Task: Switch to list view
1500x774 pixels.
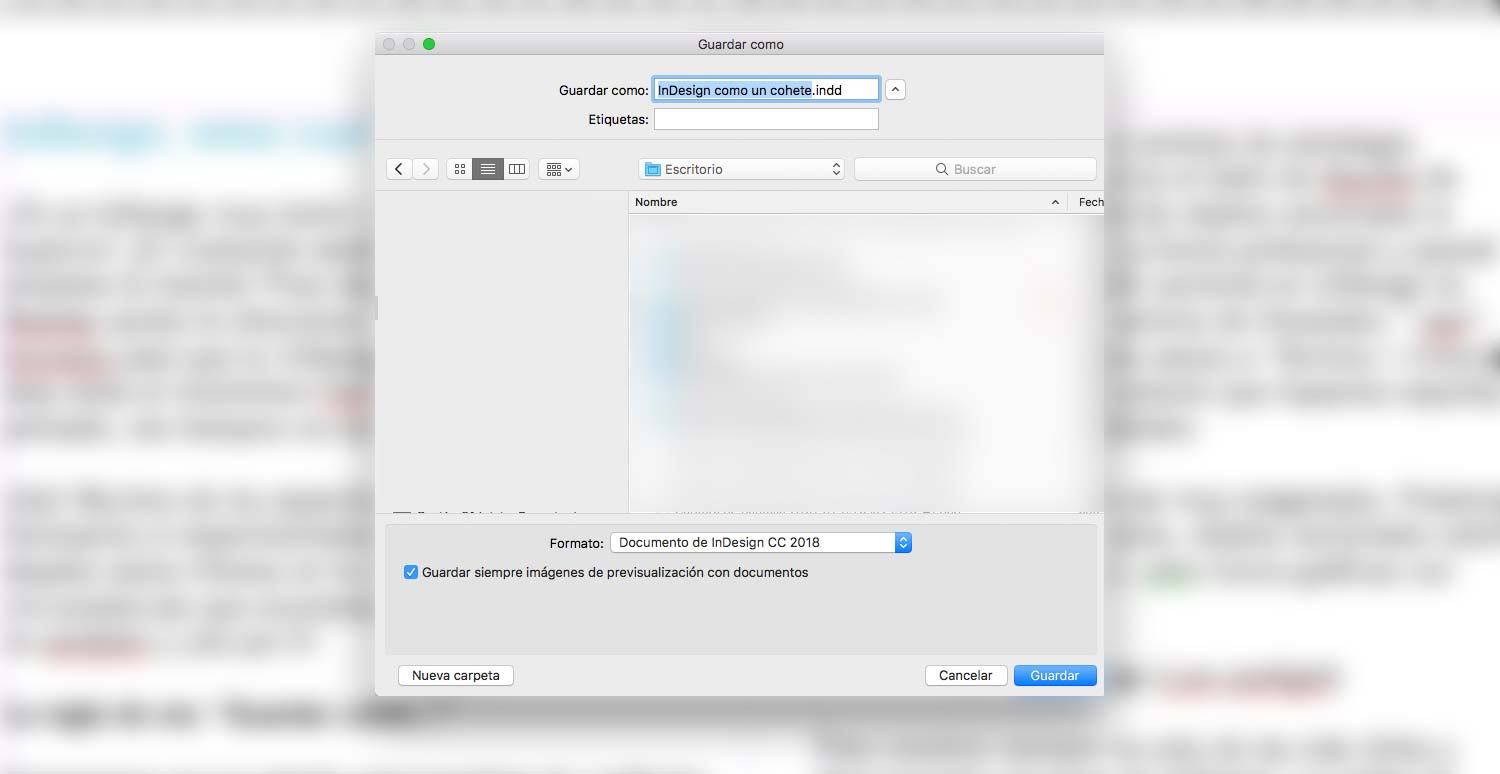Action: [488, 169]
